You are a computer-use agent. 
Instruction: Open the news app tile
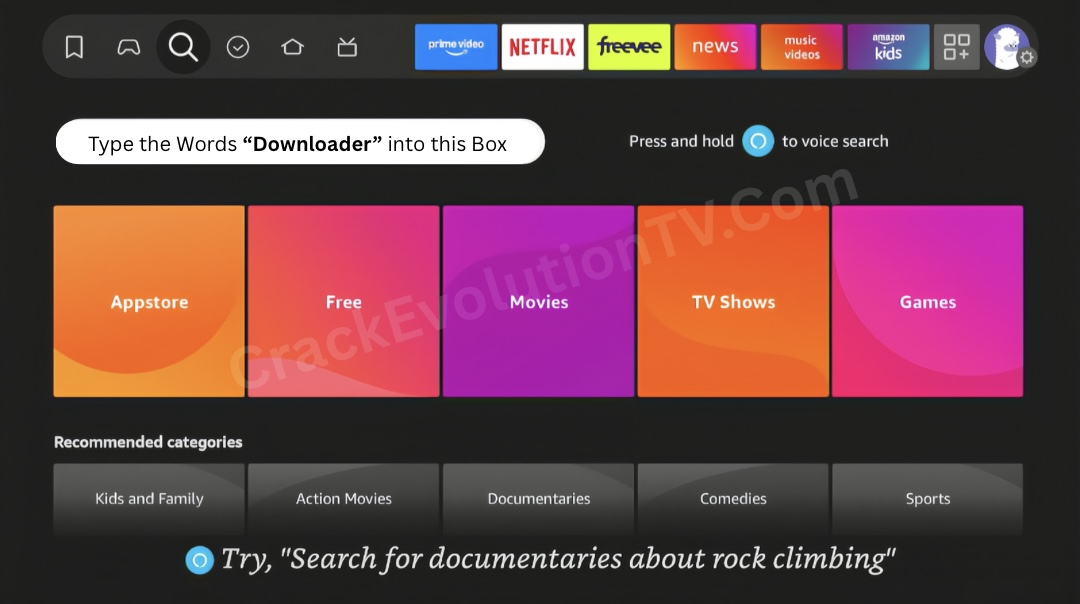point(715,47)
